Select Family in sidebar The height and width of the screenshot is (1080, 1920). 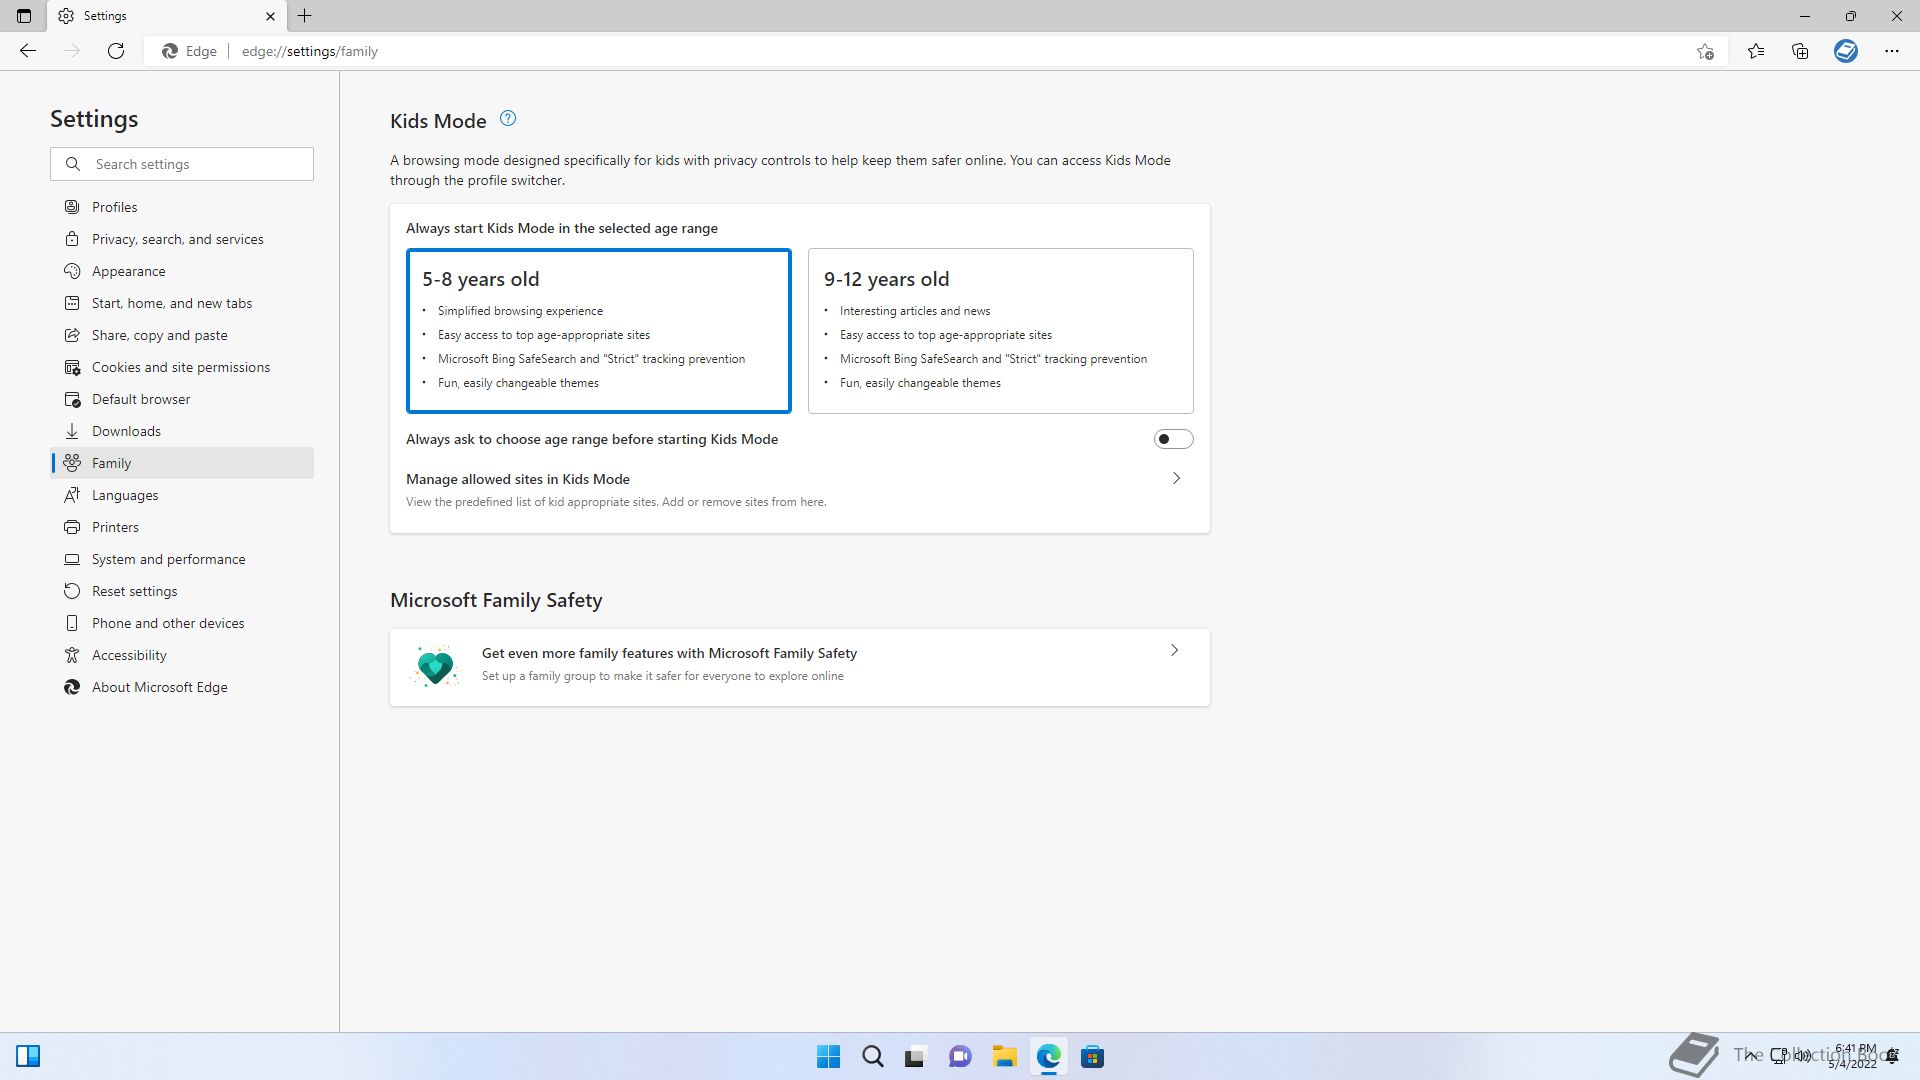pyautogui.click(x=182, y=463)
